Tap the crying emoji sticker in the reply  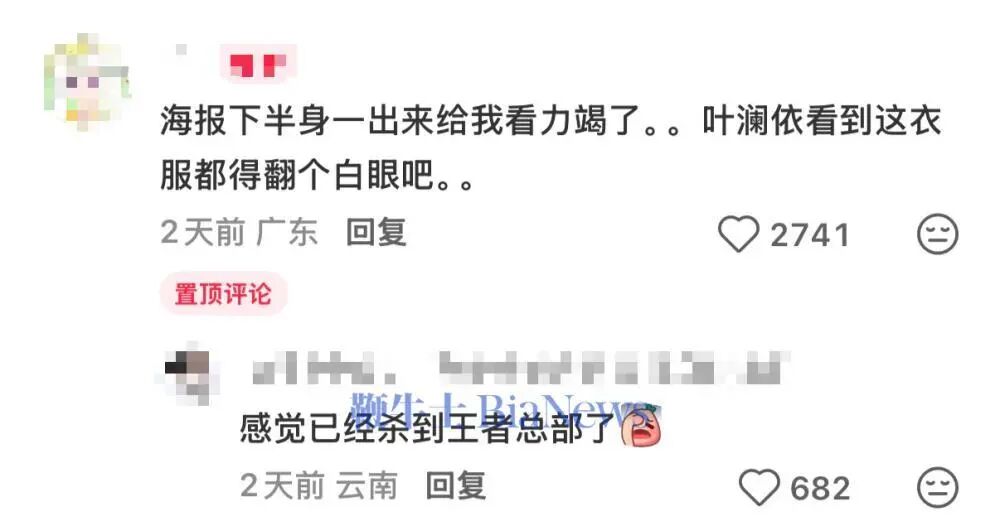642,426
